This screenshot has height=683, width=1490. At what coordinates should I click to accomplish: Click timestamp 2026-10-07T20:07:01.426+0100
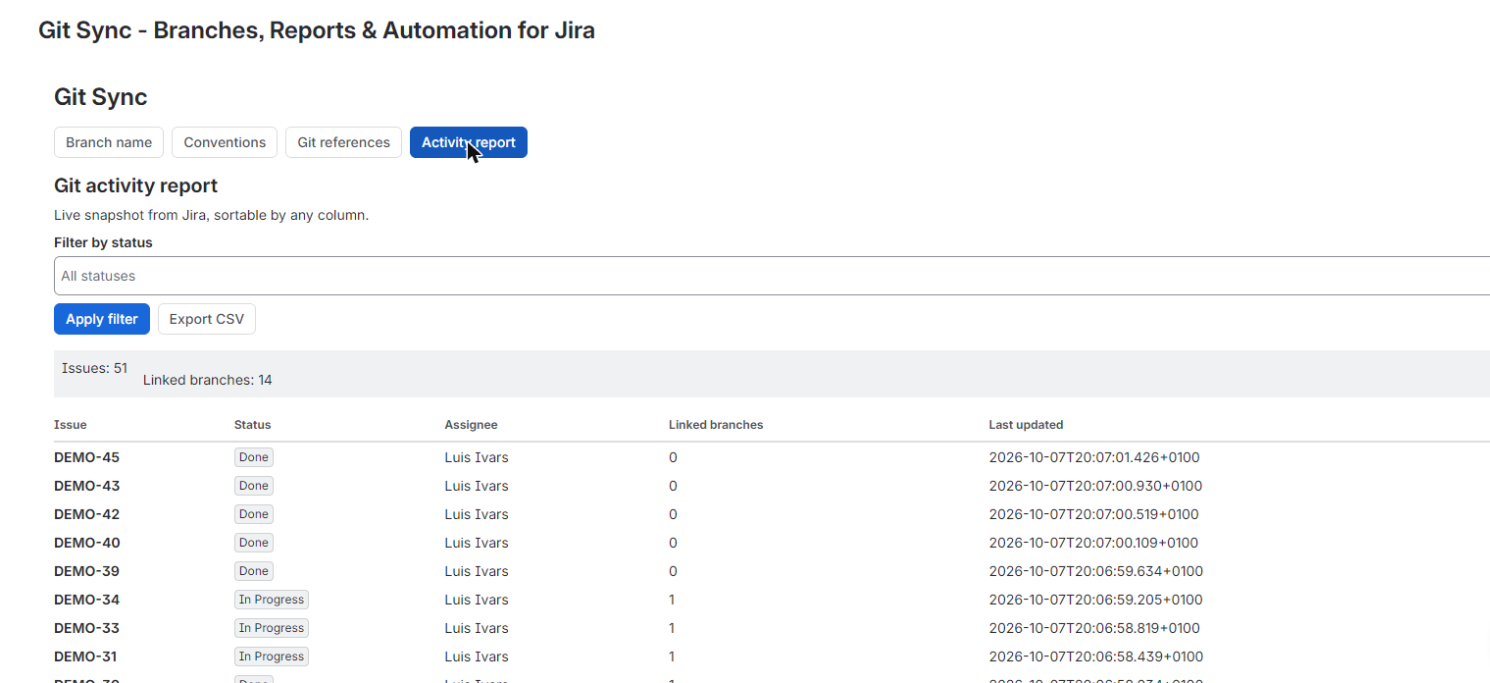click(1094, 458)
